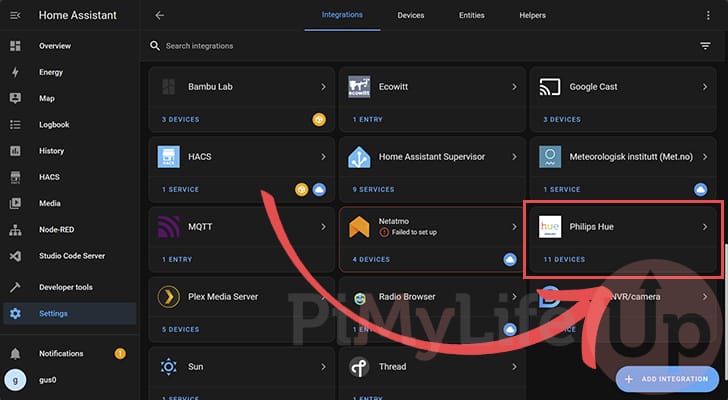Click the Netatmo integration logo
Viewport: 728px width, 400px height.
[359, 227]
